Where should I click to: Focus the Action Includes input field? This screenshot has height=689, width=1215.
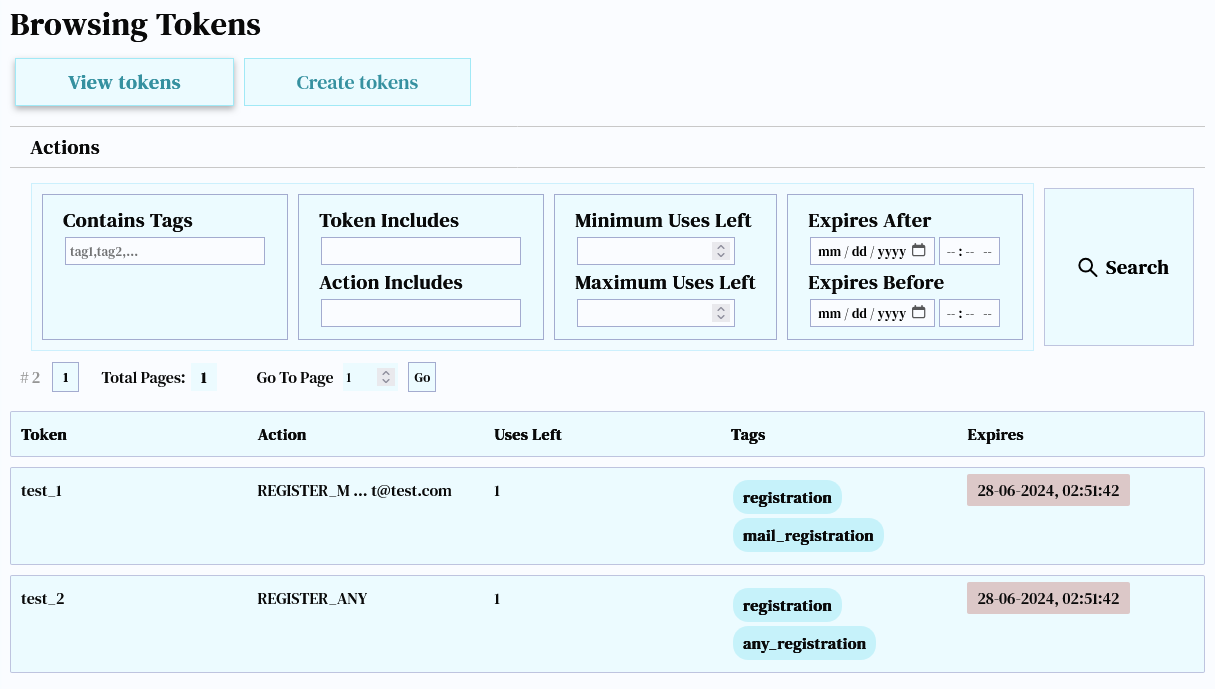tap(421, 313)
